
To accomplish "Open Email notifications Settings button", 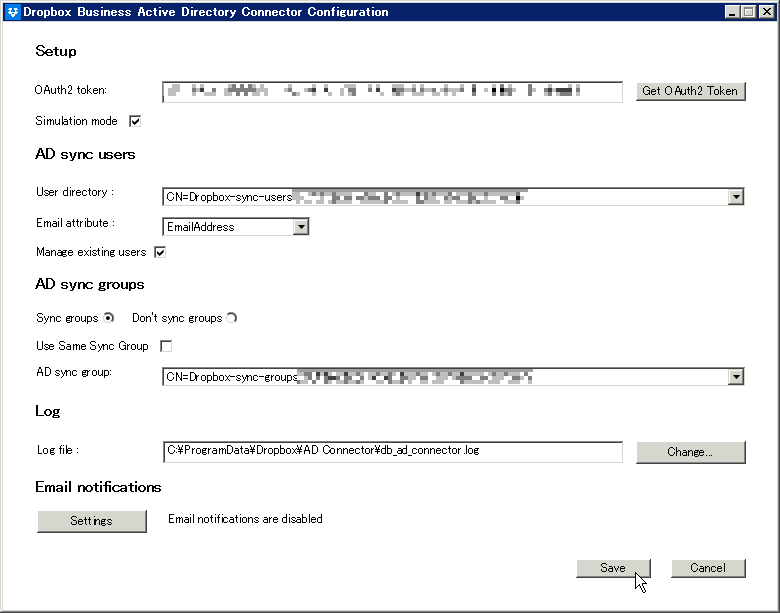I will pos(92,521).
